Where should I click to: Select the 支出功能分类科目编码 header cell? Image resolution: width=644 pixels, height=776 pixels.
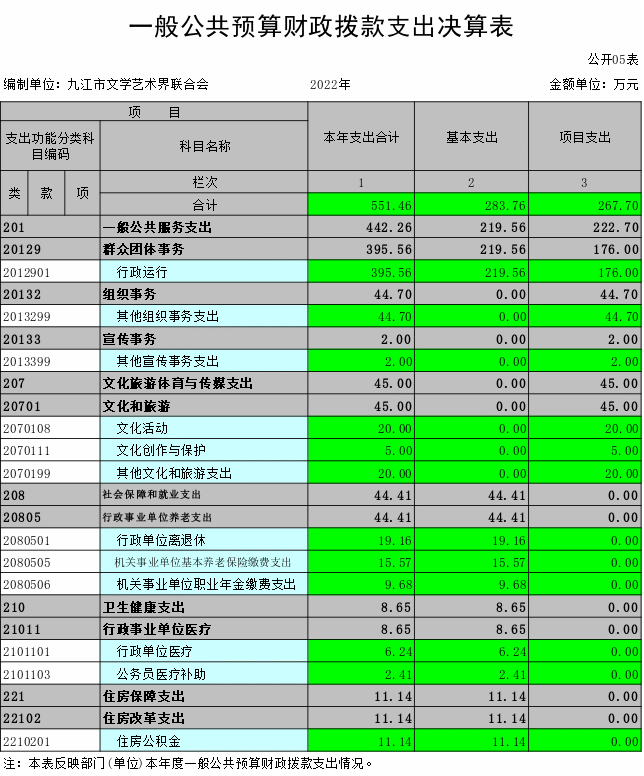point(50,146)
